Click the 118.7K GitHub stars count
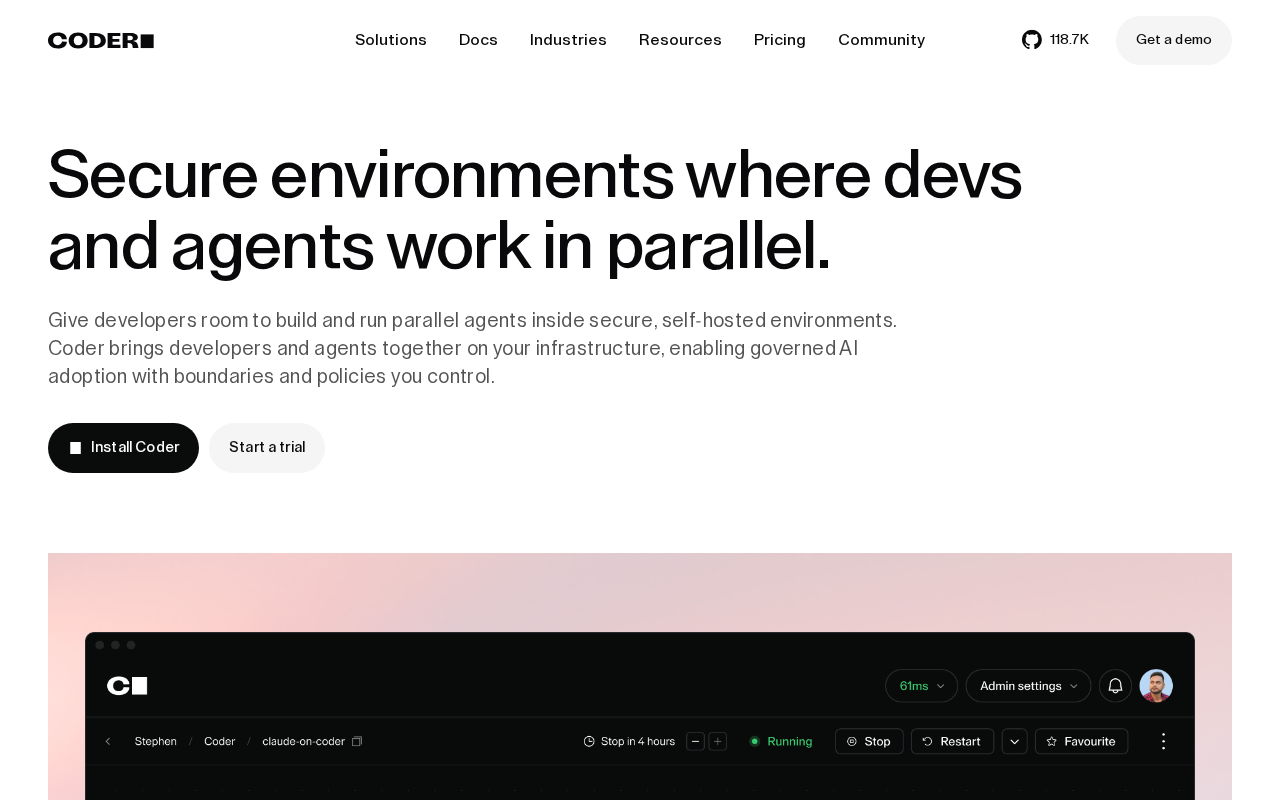This screenshot has width=1280, height=800. 1069,40
